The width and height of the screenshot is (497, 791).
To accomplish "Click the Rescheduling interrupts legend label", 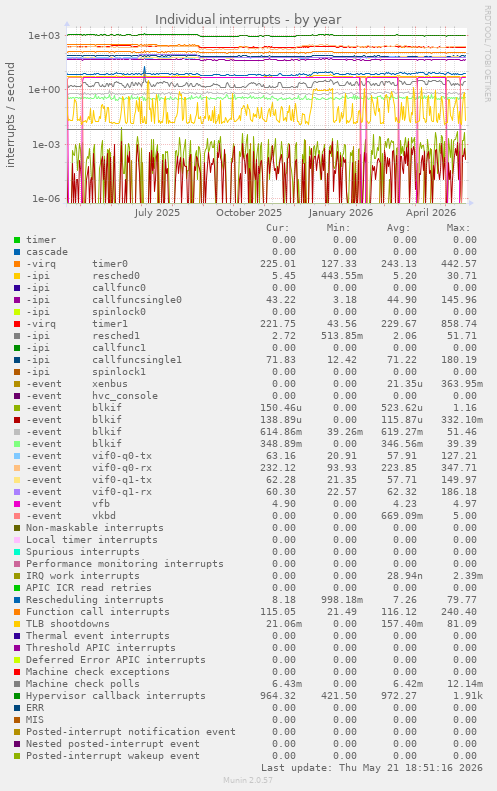I will pyautogui.click(x=95, y=600).
